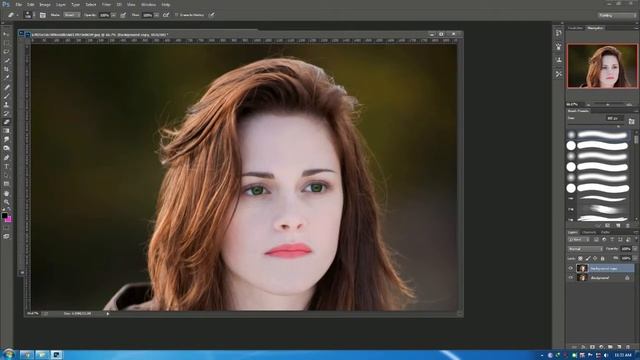Open the brush preset picker
Image resolution: width=640 pixels, height=360 pixels.
click(x=28, y=15)
